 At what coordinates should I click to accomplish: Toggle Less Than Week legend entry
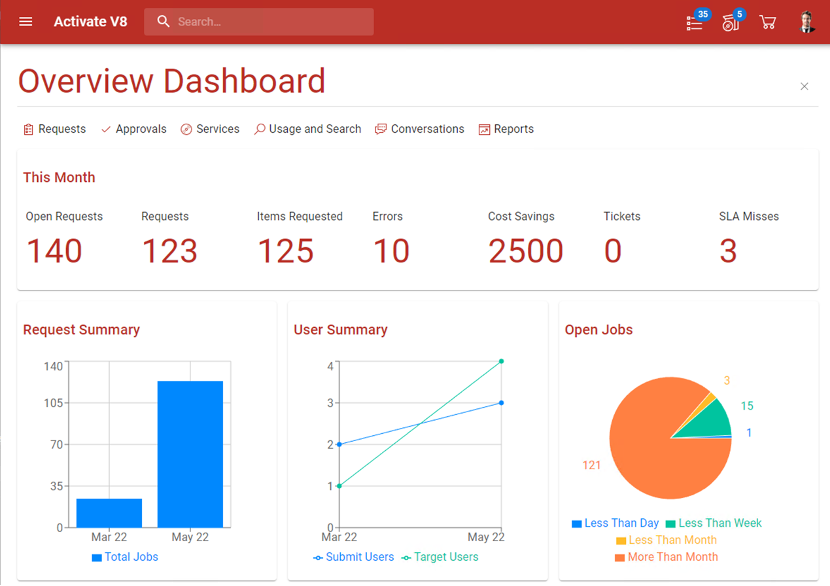(714, 523)
